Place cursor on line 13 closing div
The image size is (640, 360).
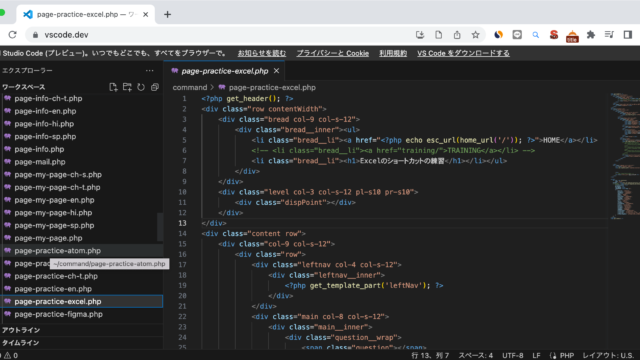point(214,223)
